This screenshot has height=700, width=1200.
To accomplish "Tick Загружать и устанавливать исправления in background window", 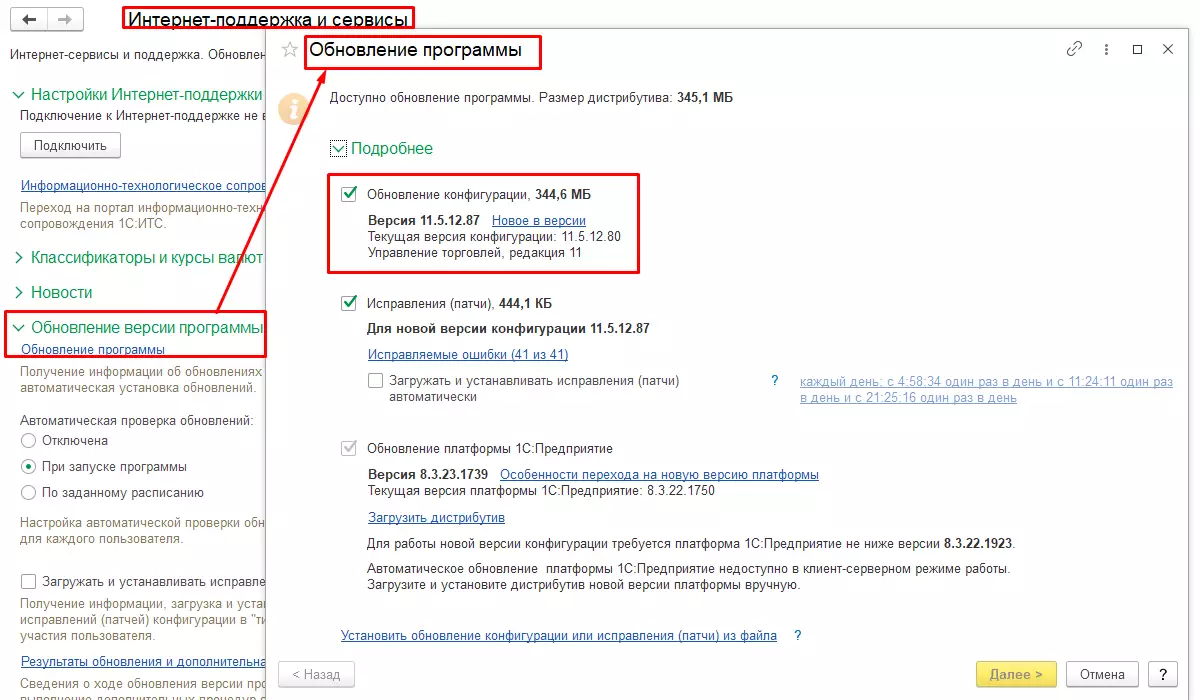I will click(28, 581).
